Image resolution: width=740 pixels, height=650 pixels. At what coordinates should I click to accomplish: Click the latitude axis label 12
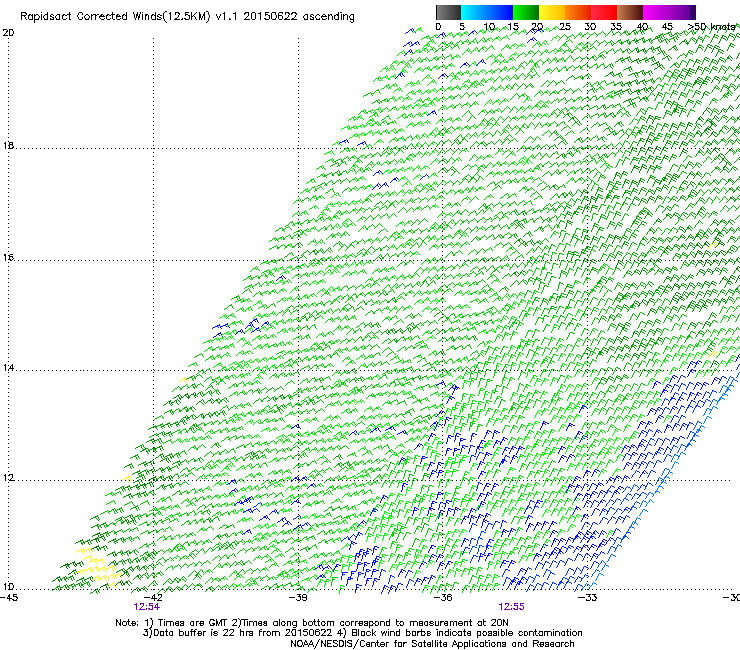click(x=8, y=478)
